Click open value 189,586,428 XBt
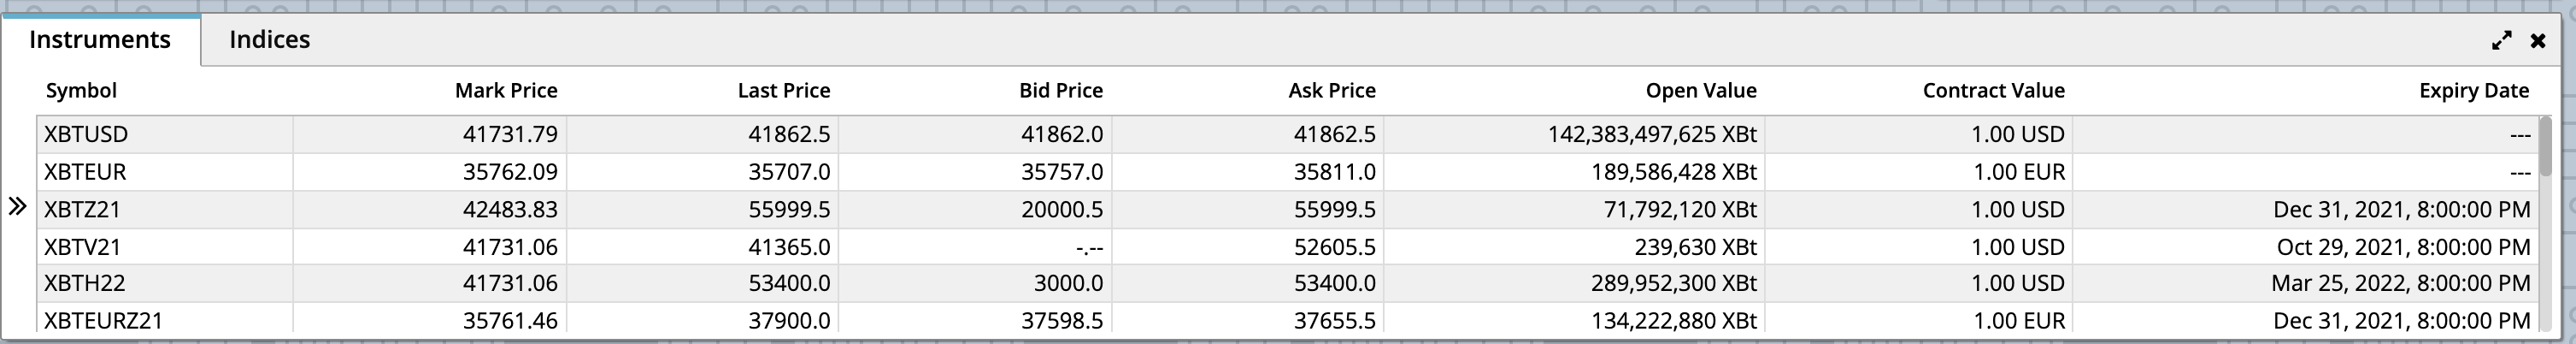2576x344 pixels. [1674, 172]
